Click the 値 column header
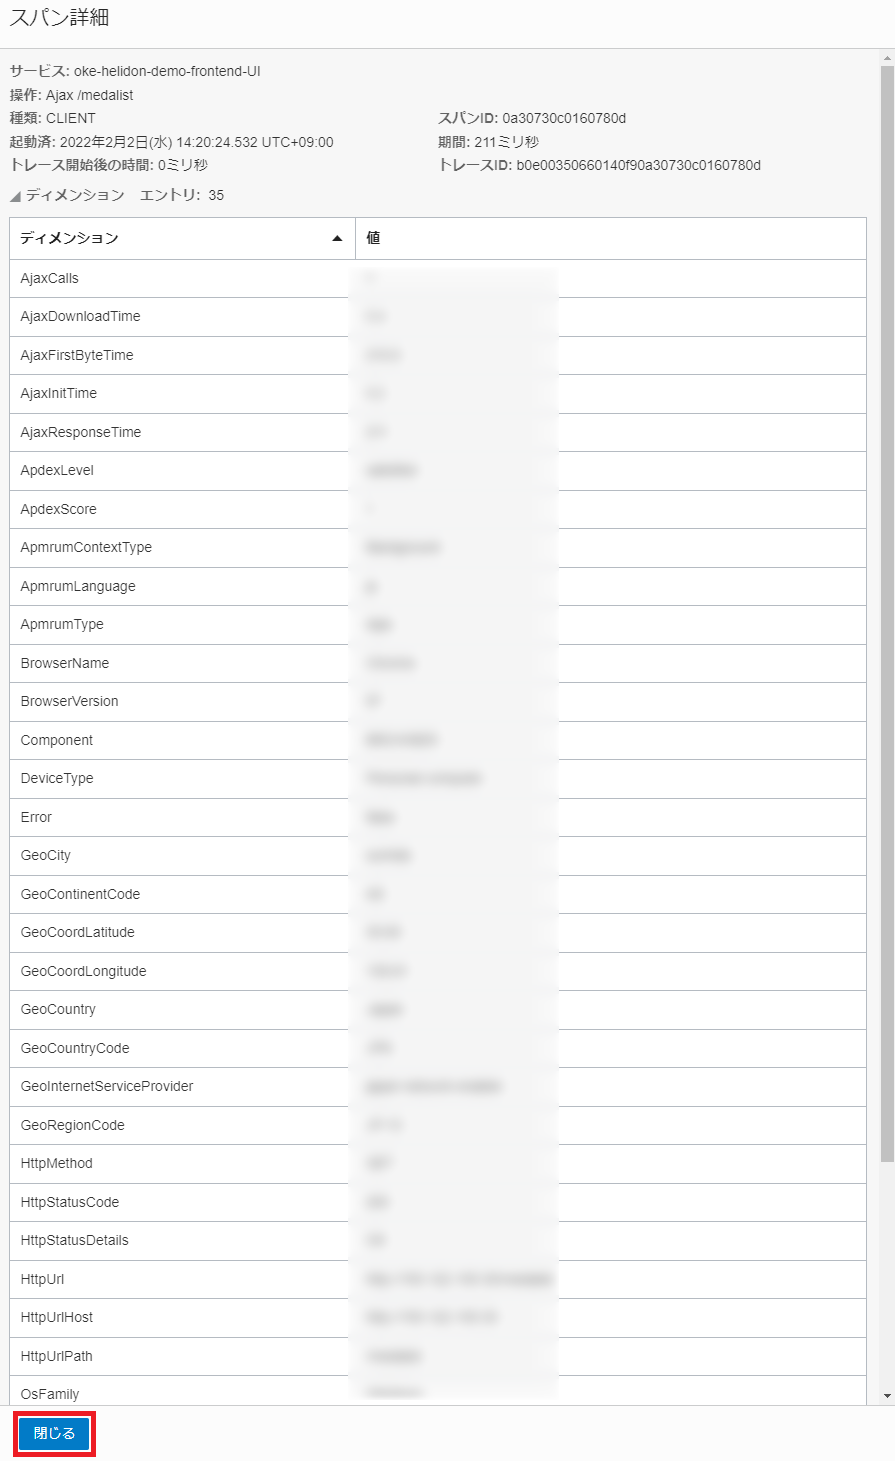This screenshot has width=895, height=1461. coord(373,238)
